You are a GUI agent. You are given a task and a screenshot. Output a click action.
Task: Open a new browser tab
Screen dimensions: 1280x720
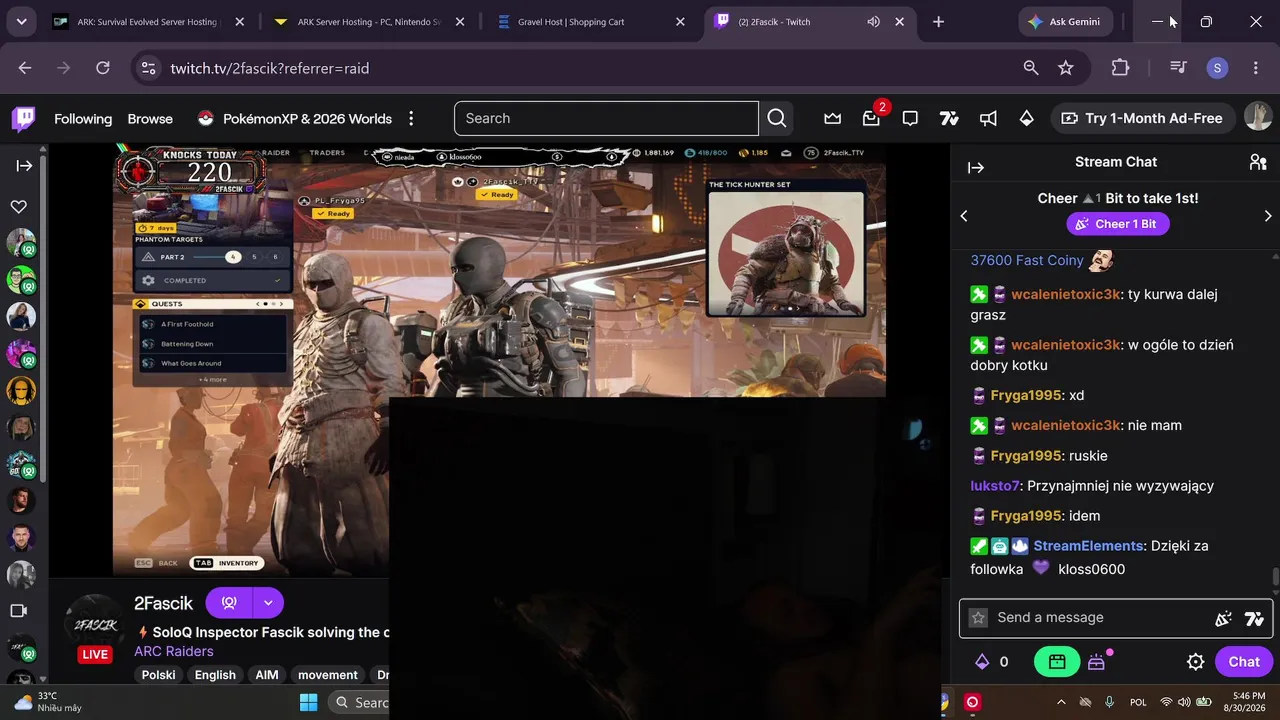pos(938,22)
